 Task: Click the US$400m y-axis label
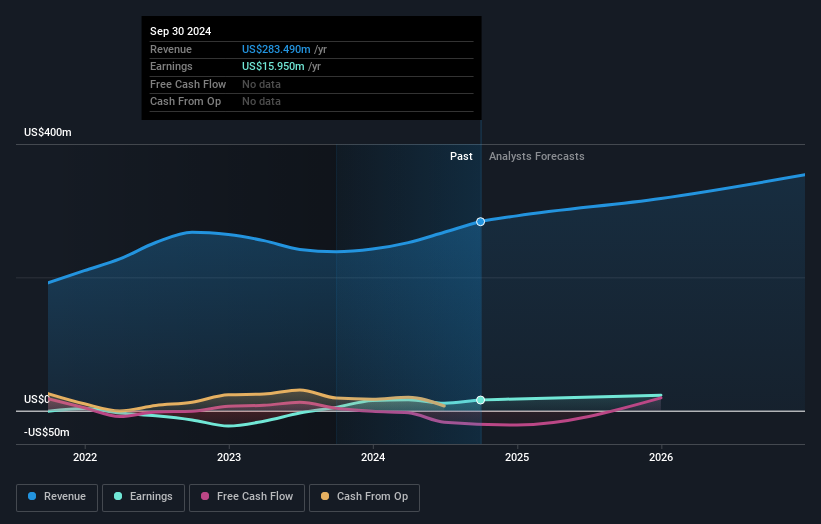click(x=48, y=132)
